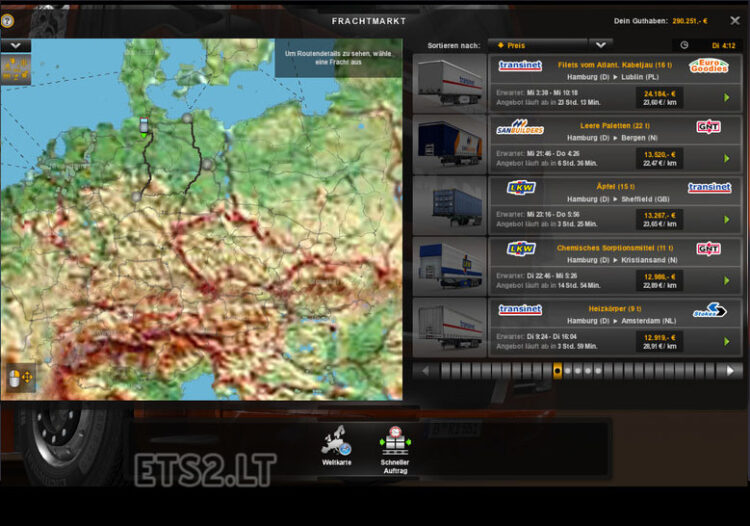Click the 12.919 € price box
The height and width of the screenshot is (526, 750).
[x=660, y=341]
